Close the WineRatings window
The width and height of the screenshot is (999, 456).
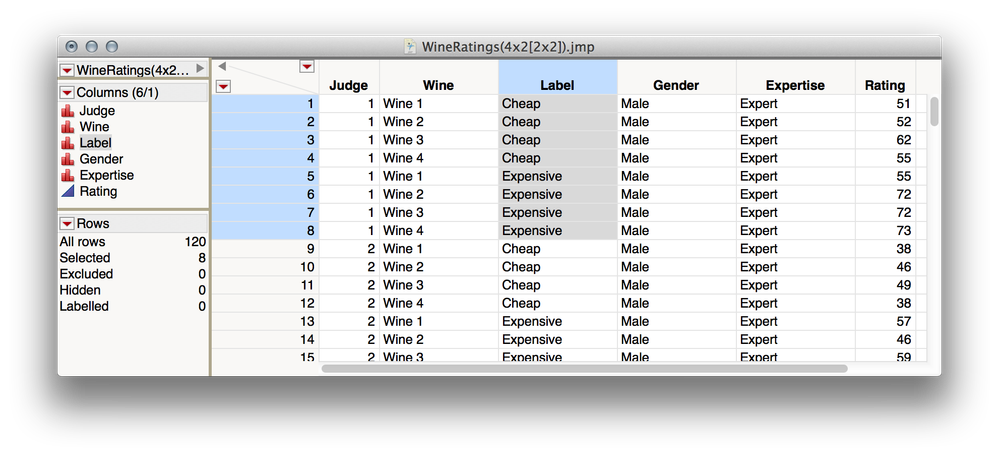pyautogui.click(x=71, y=46)
